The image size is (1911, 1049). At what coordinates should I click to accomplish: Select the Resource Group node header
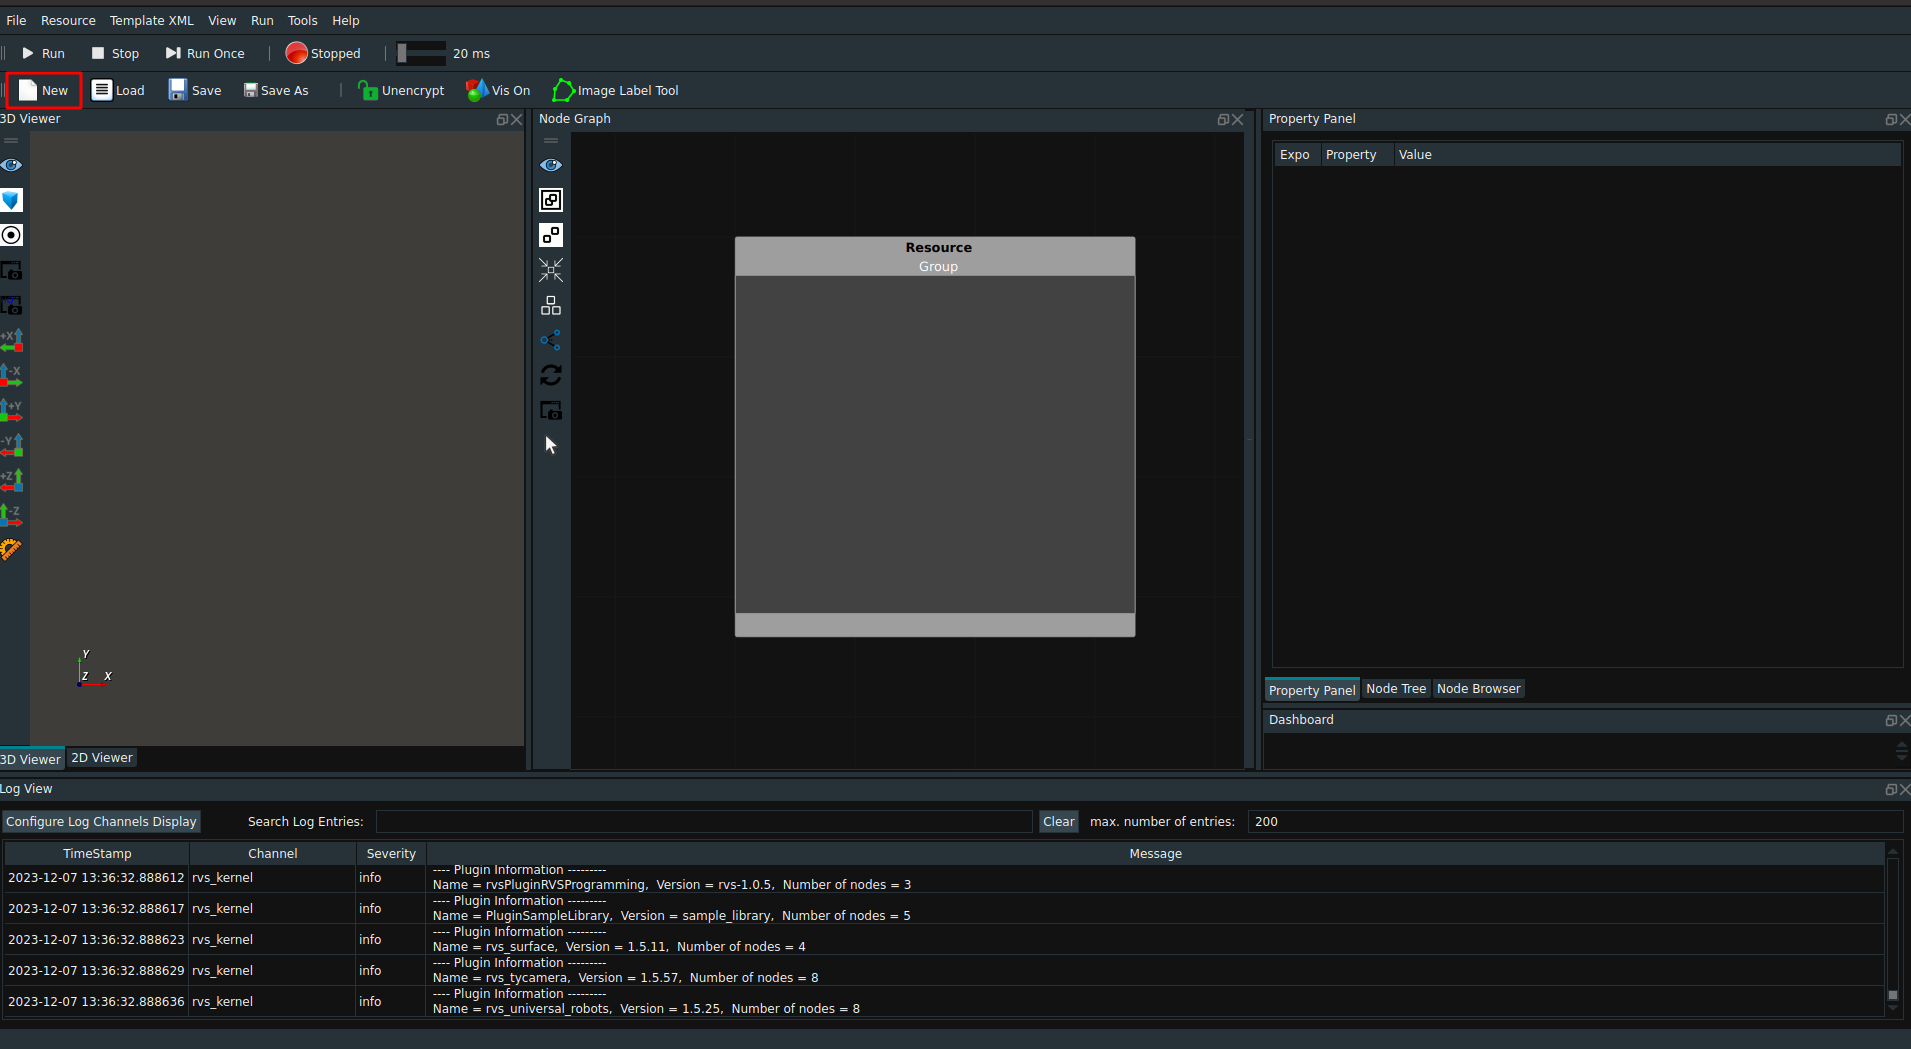[935, 256]
